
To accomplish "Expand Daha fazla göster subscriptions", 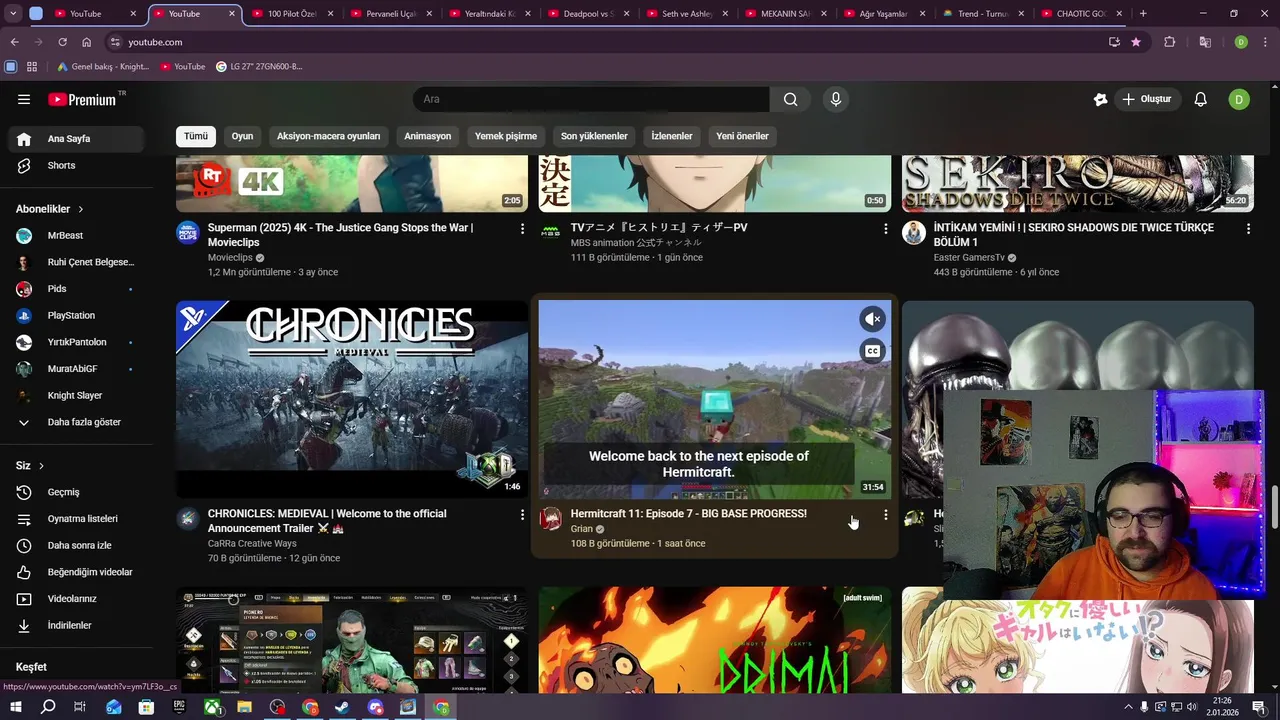I will pos(77,422).
